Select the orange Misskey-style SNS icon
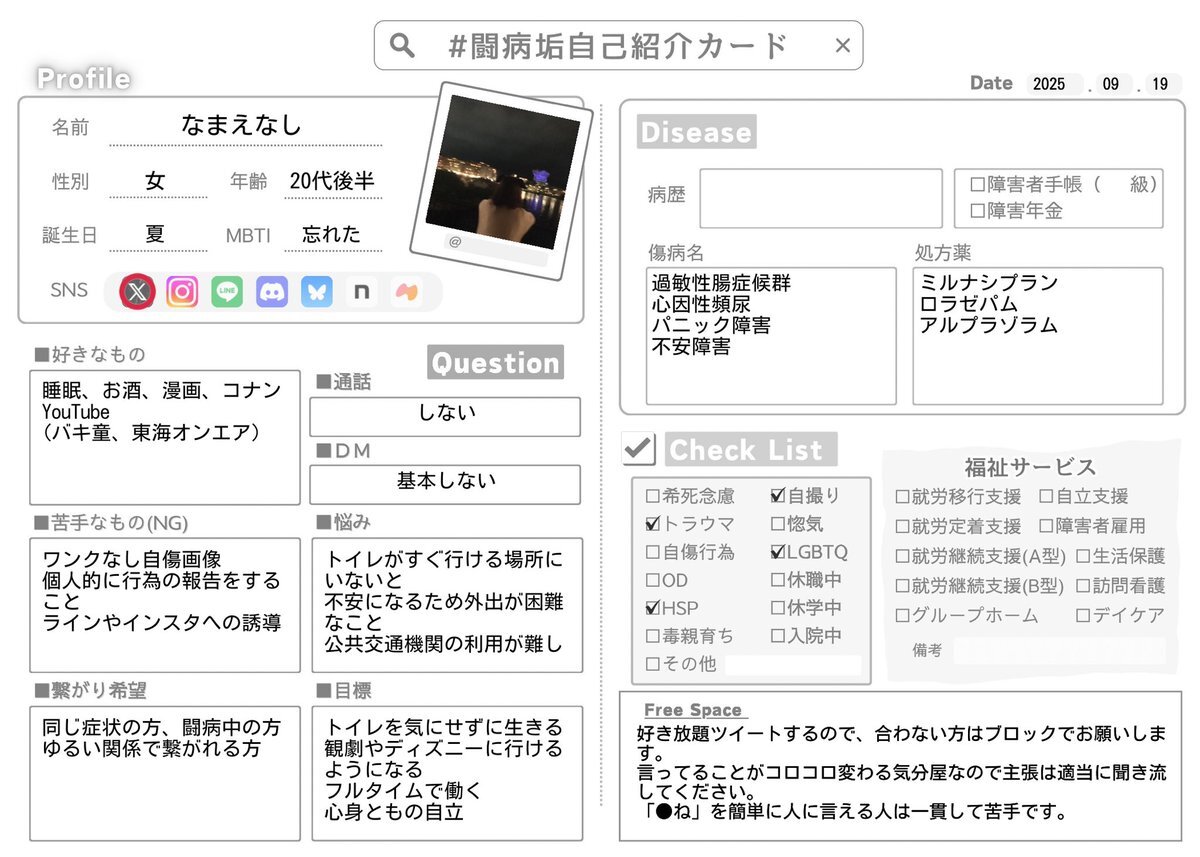 point(406,292)
